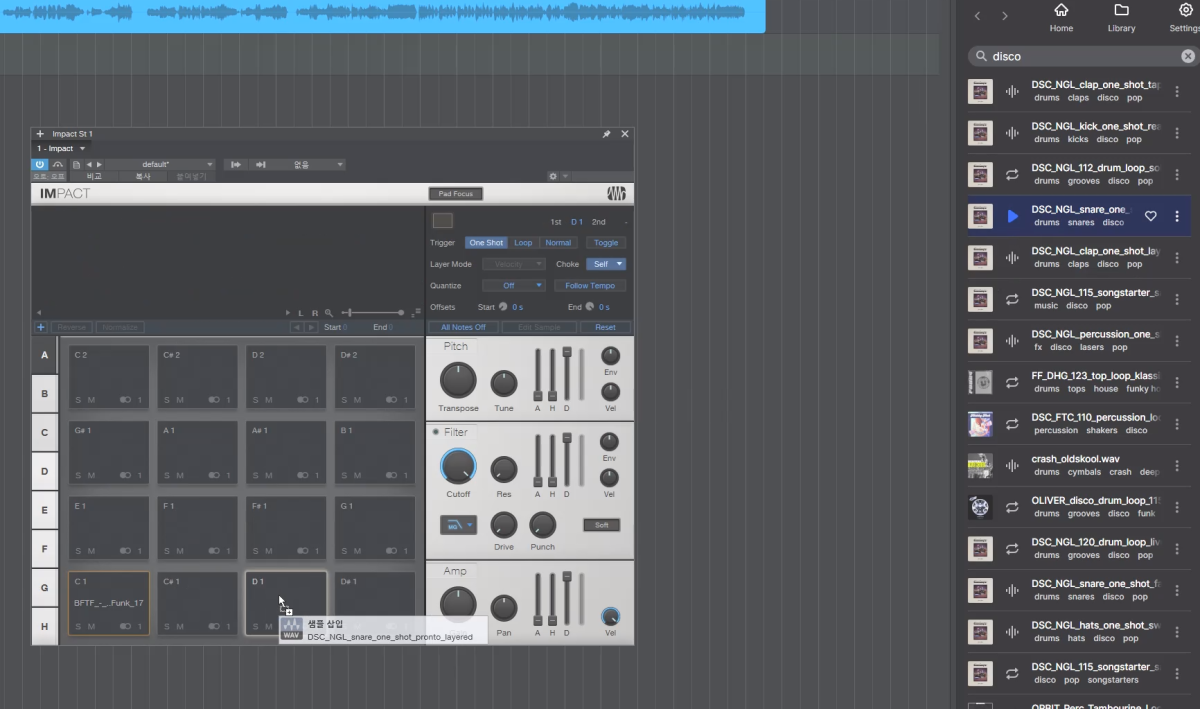Open the Library view

1121,17
